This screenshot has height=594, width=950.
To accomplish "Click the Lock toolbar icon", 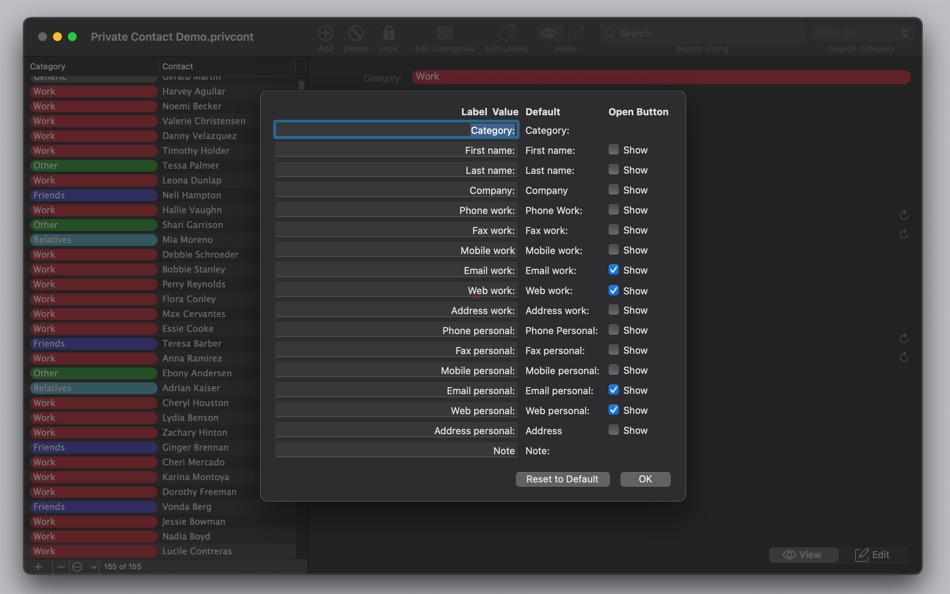I will tap(388, 33).
